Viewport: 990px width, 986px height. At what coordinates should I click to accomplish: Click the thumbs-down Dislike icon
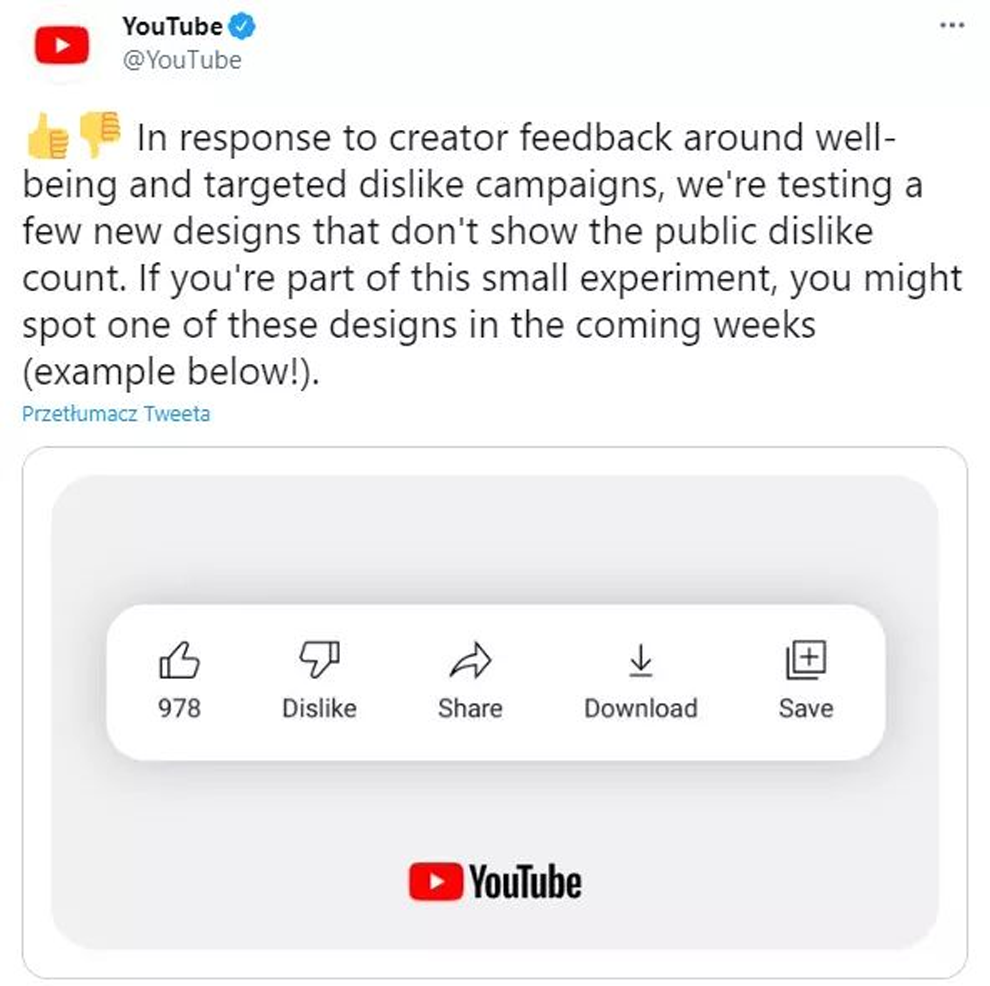(x=319, y=660)
